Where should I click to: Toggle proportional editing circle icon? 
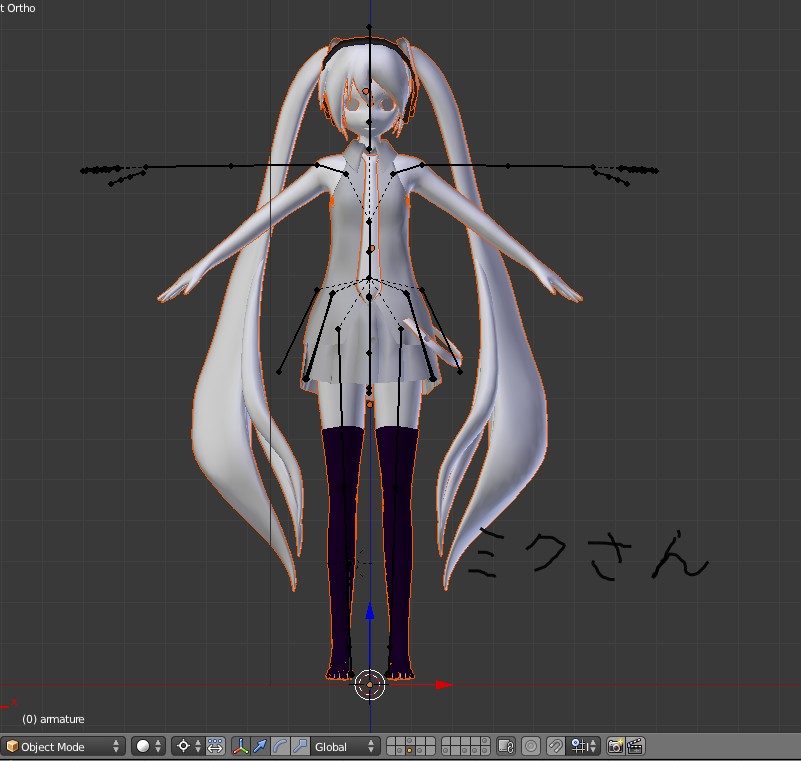(531, 746)
